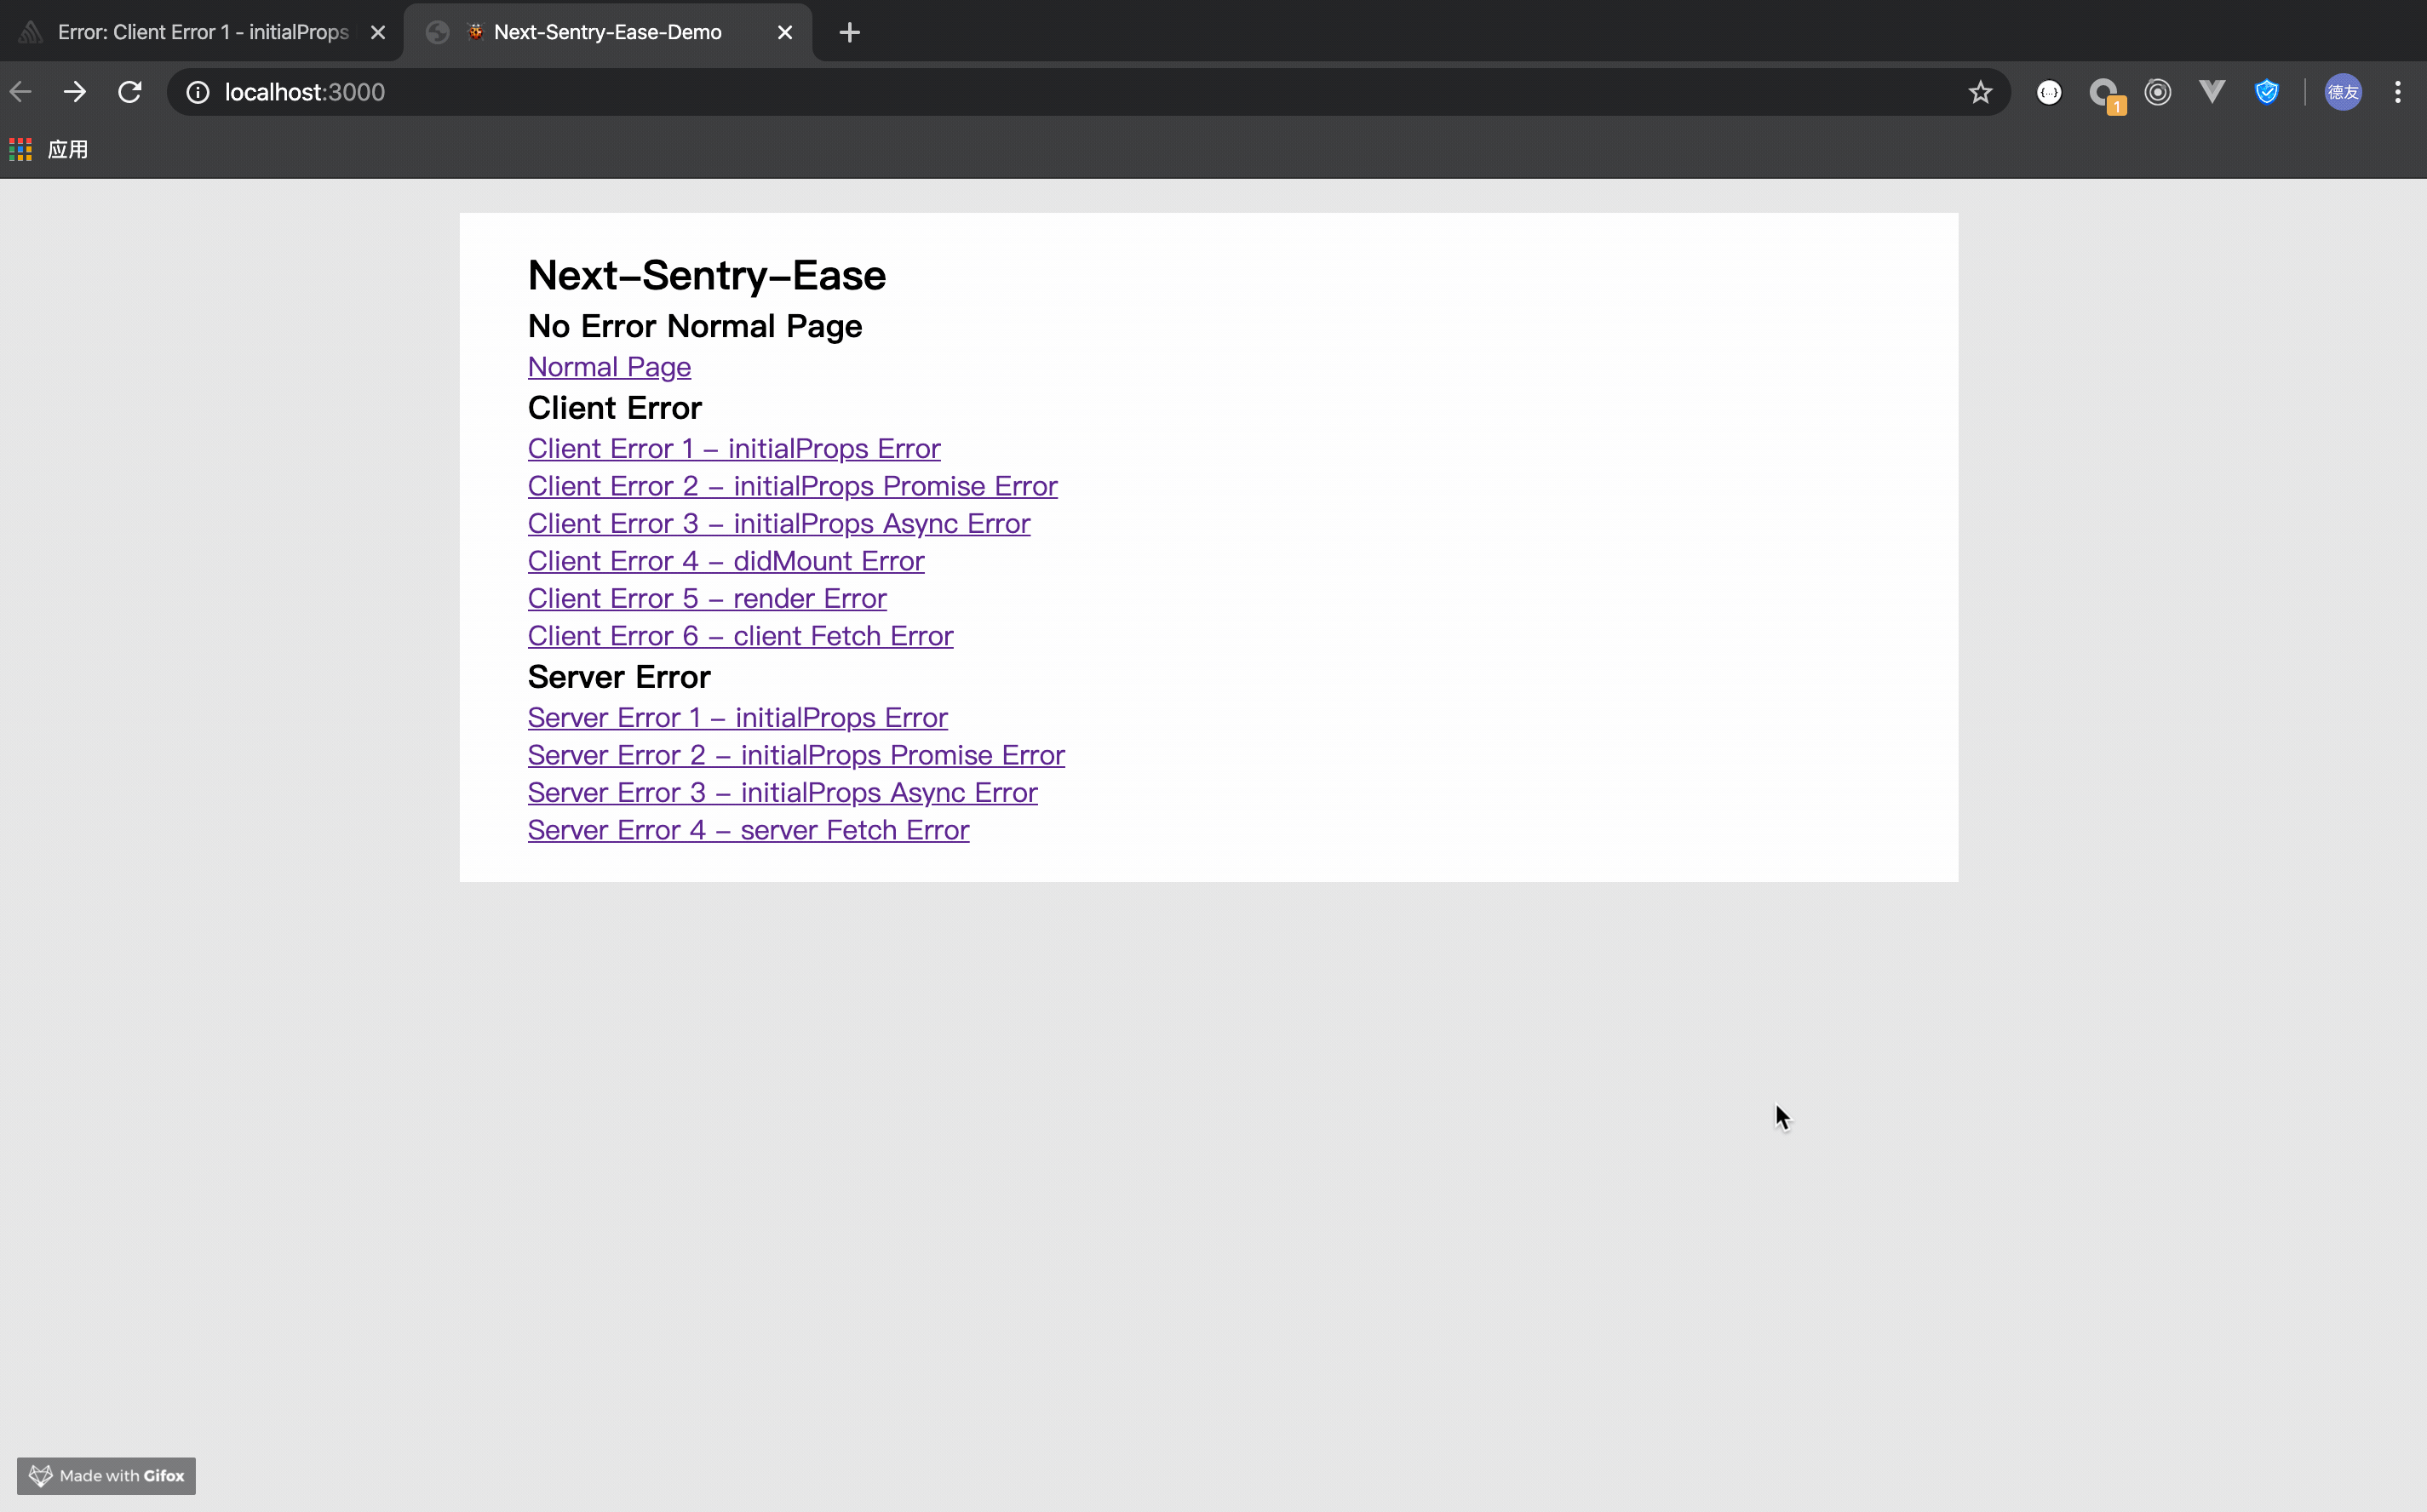Open Client Error 6 client Fetch link
This screenshot has width=2427, height=1512.
(740, 635)
